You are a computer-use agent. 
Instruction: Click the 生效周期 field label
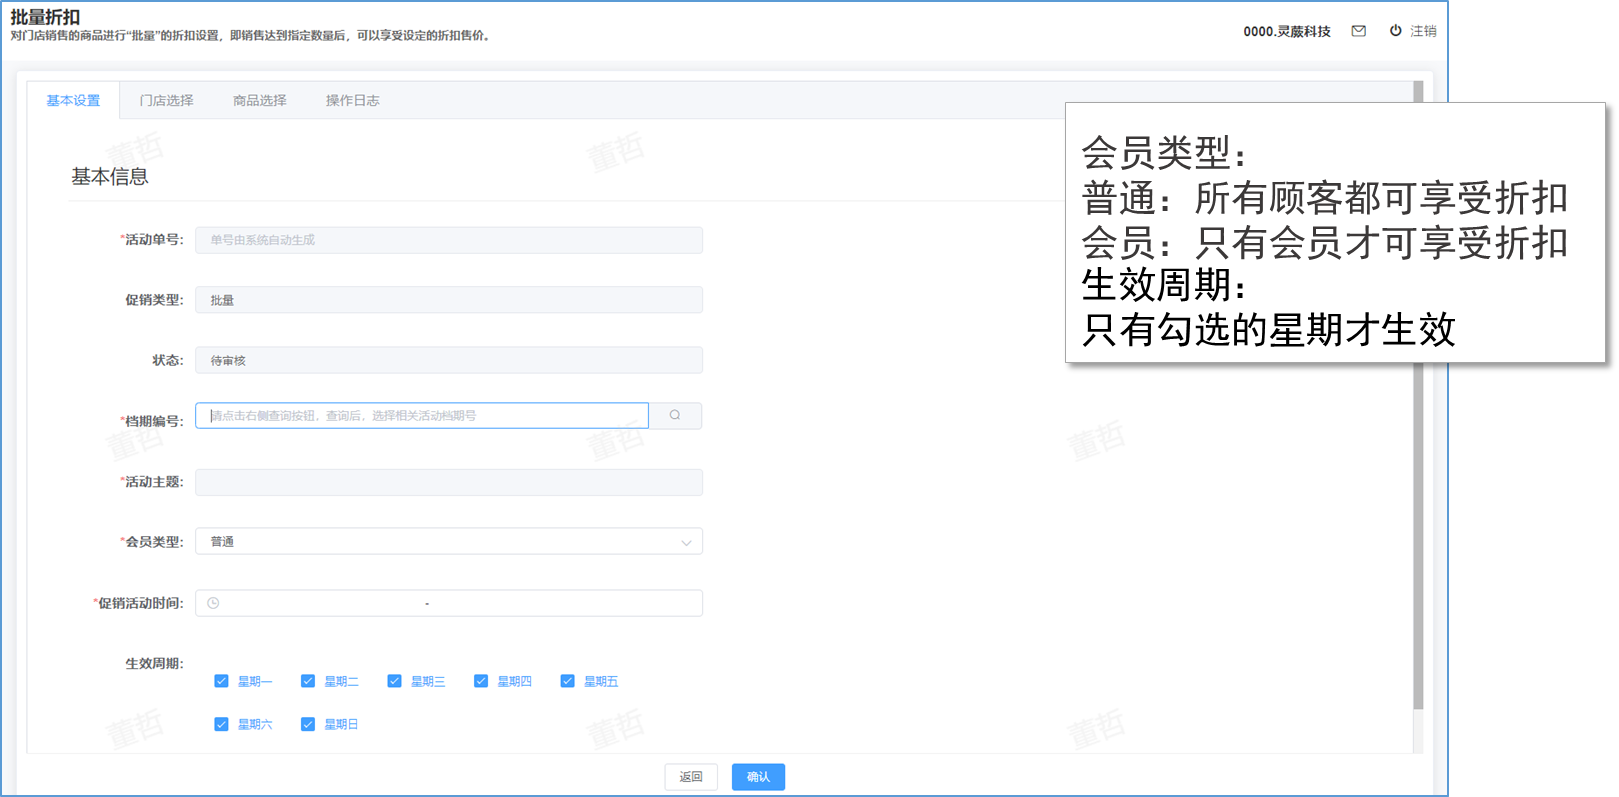154,663
